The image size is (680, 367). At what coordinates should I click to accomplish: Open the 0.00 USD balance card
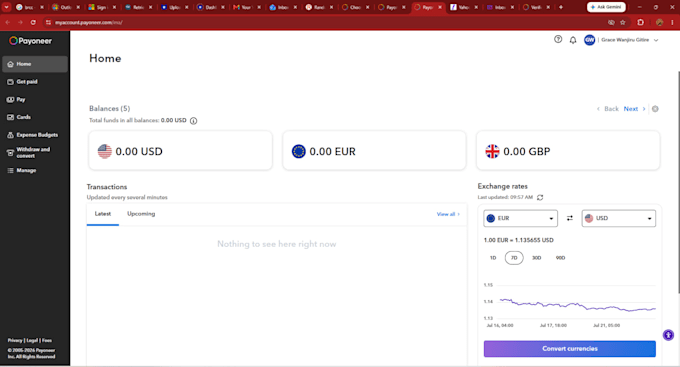180,151
